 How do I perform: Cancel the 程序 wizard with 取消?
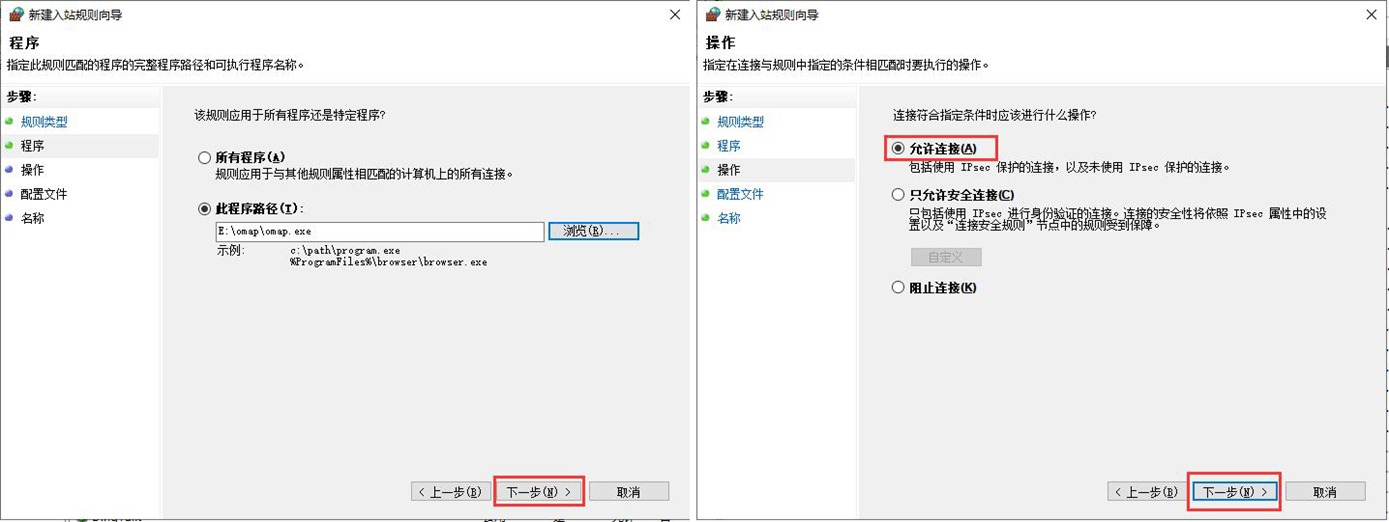click(628, 492)
